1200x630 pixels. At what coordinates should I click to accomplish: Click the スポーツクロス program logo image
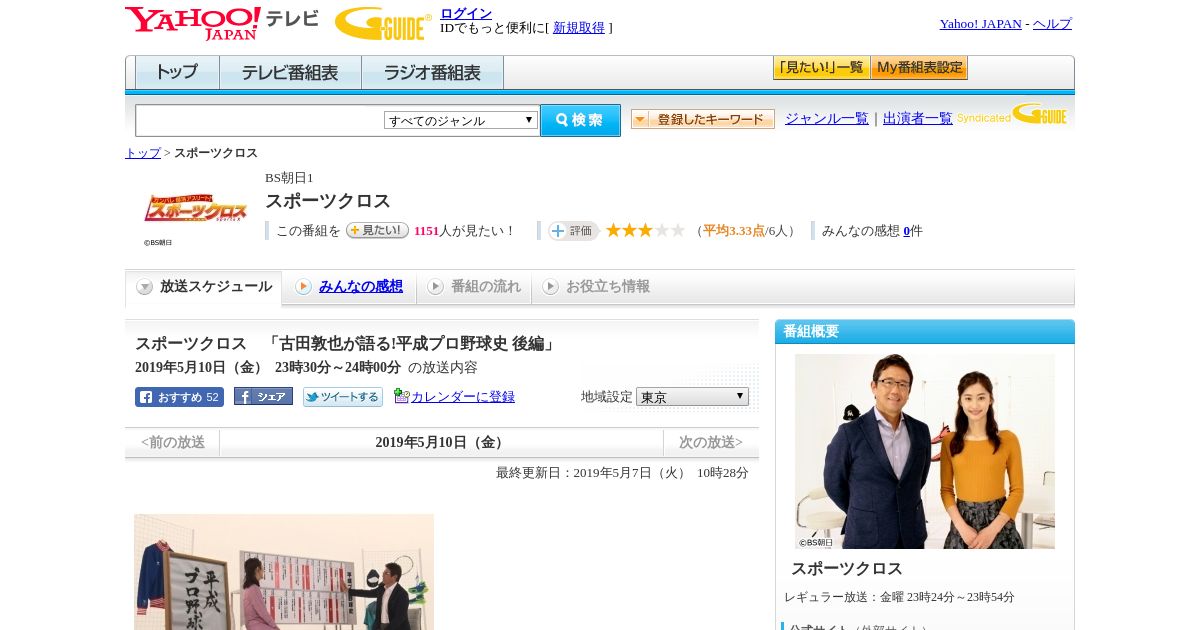(195, 209)
